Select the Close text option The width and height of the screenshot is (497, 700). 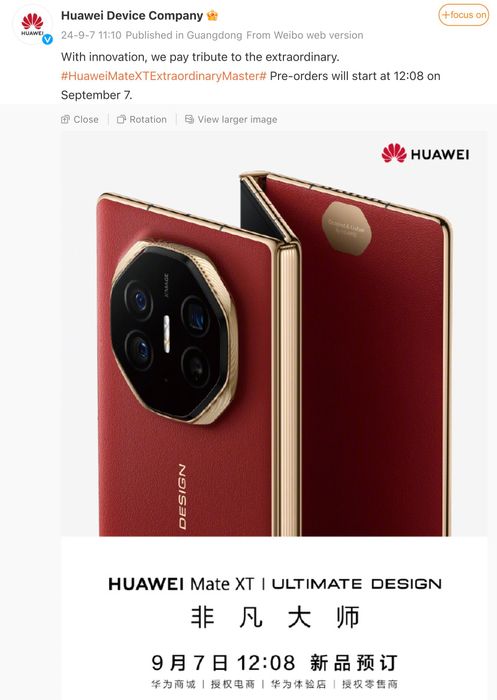(86, 119)
